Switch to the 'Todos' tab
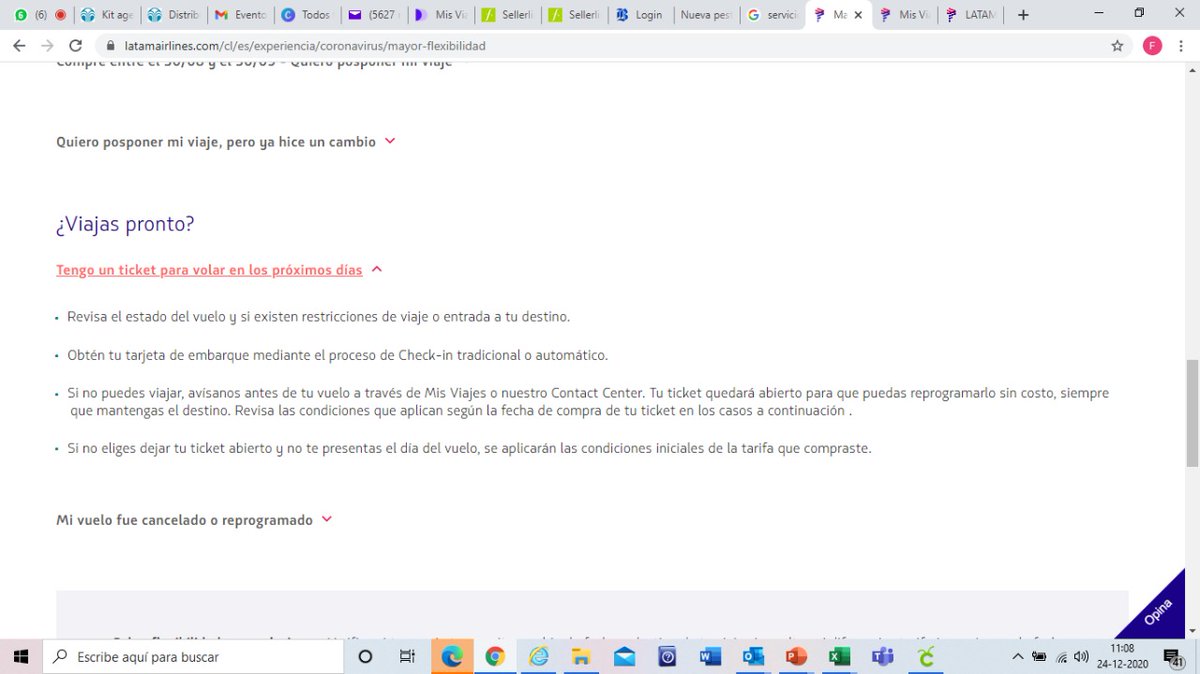This screenshot has width=1200, height=674. [307, 15]
